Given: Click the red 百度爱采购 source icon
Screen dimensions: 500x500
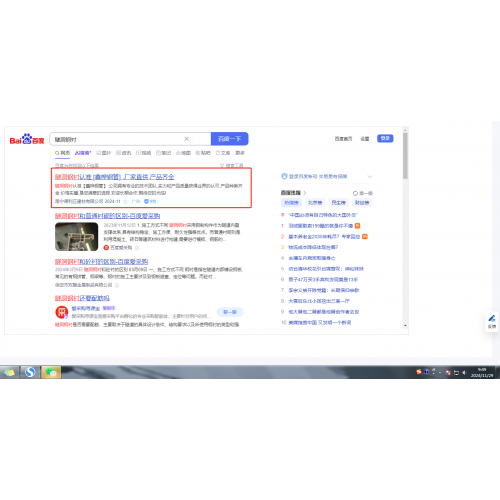Looking at the screenshot, I should point(106,247).
